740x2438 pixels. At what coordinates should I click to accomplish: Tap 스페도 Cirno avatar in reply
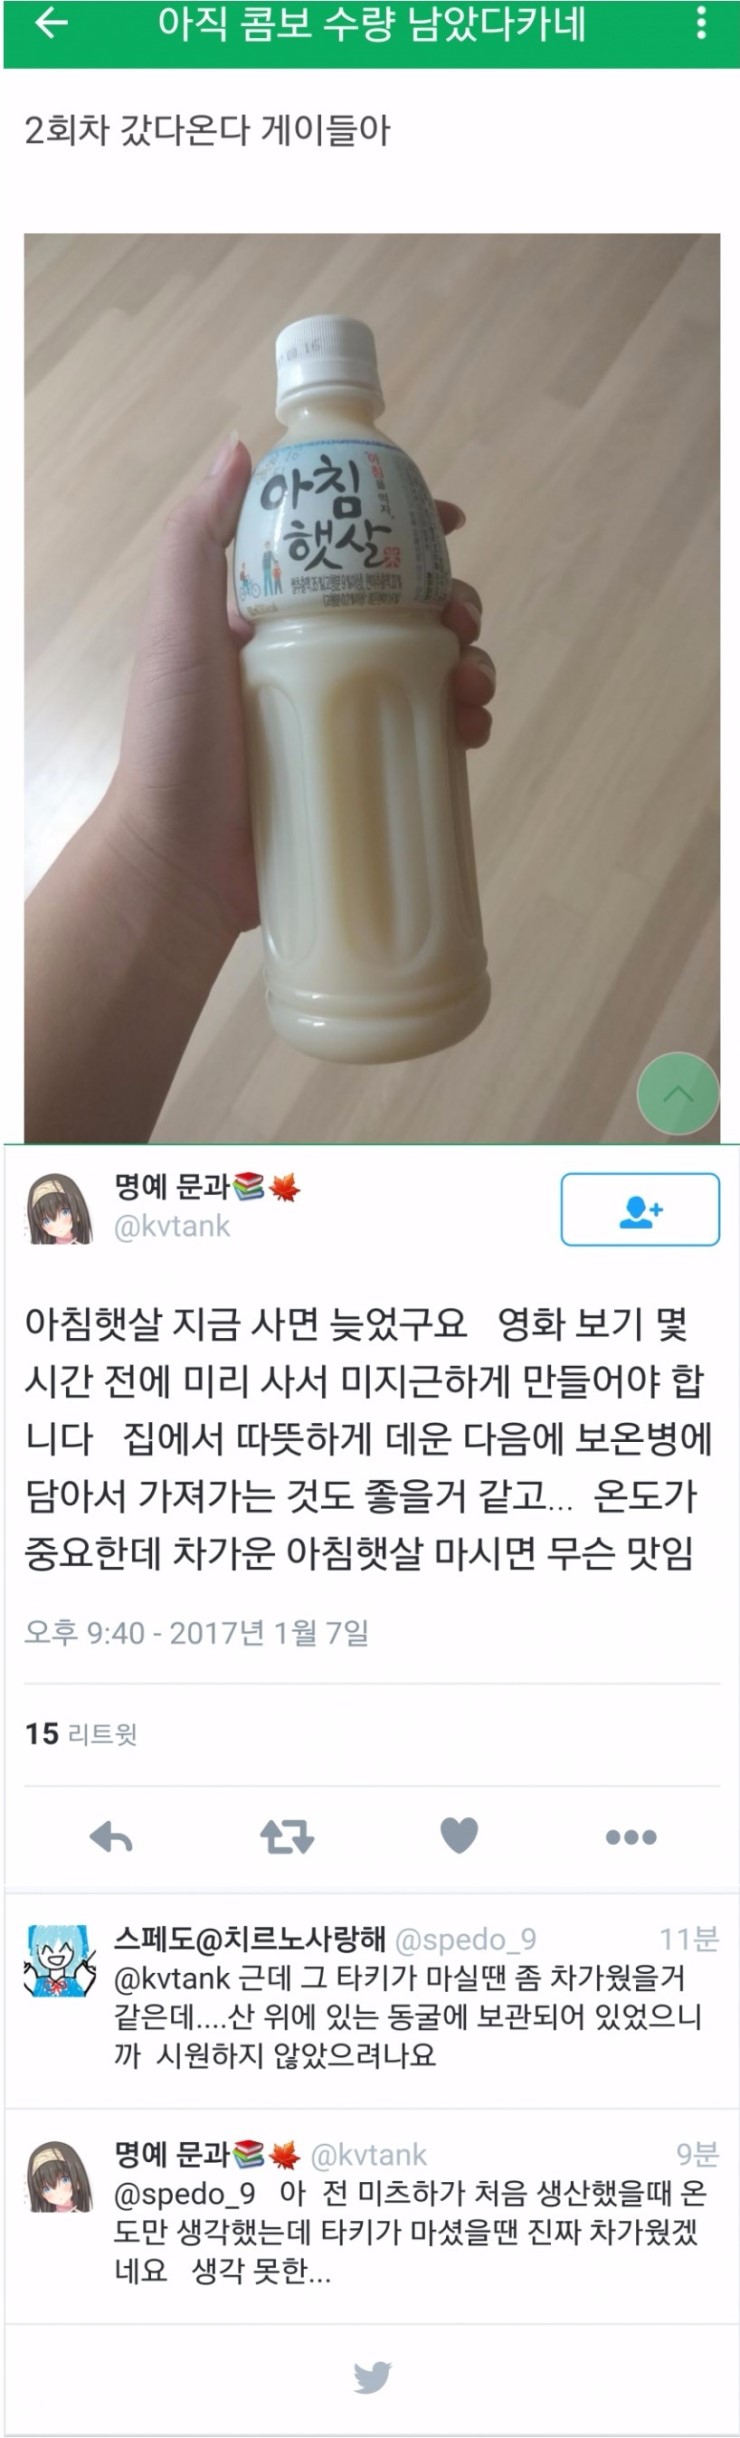pos(59,1959)
